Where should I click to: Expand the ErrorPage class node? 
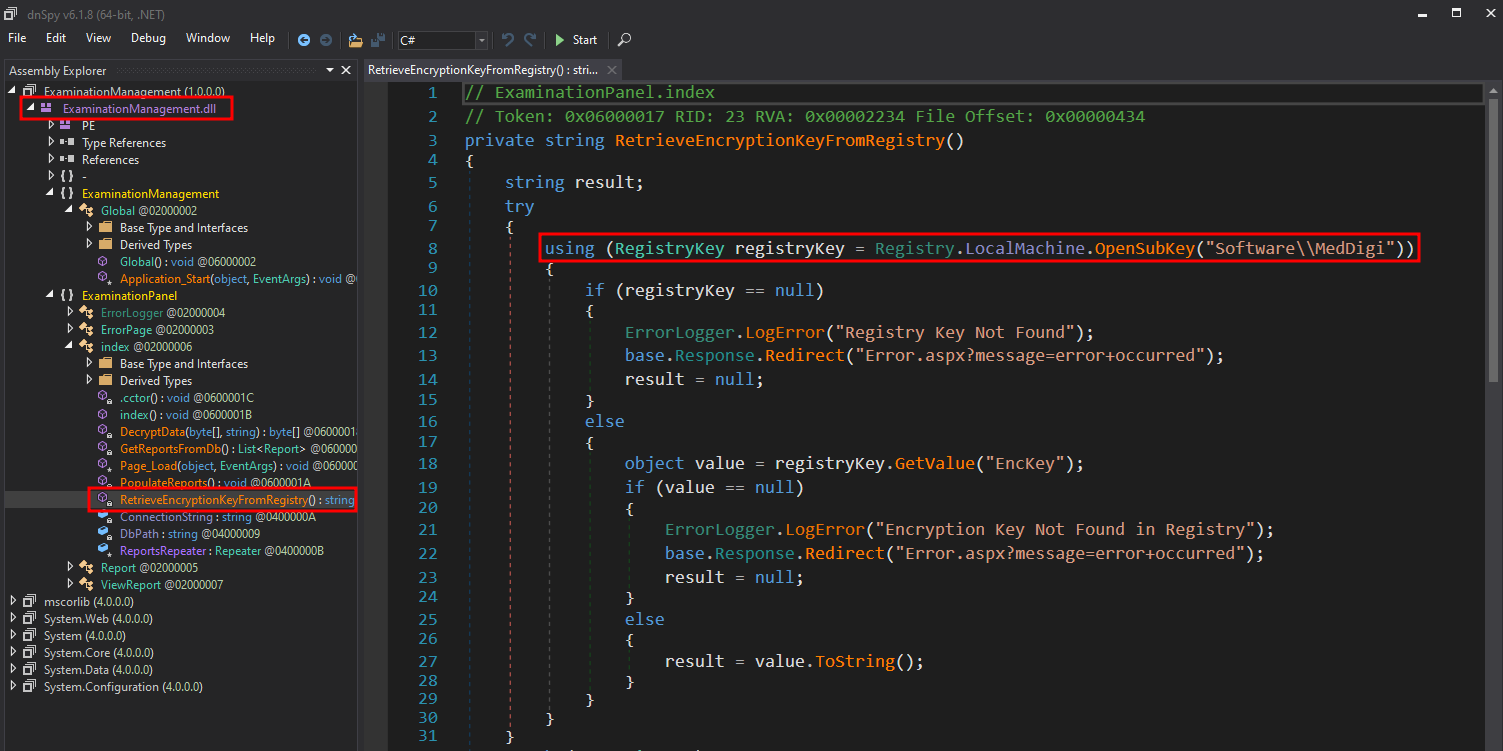[70, 330]
